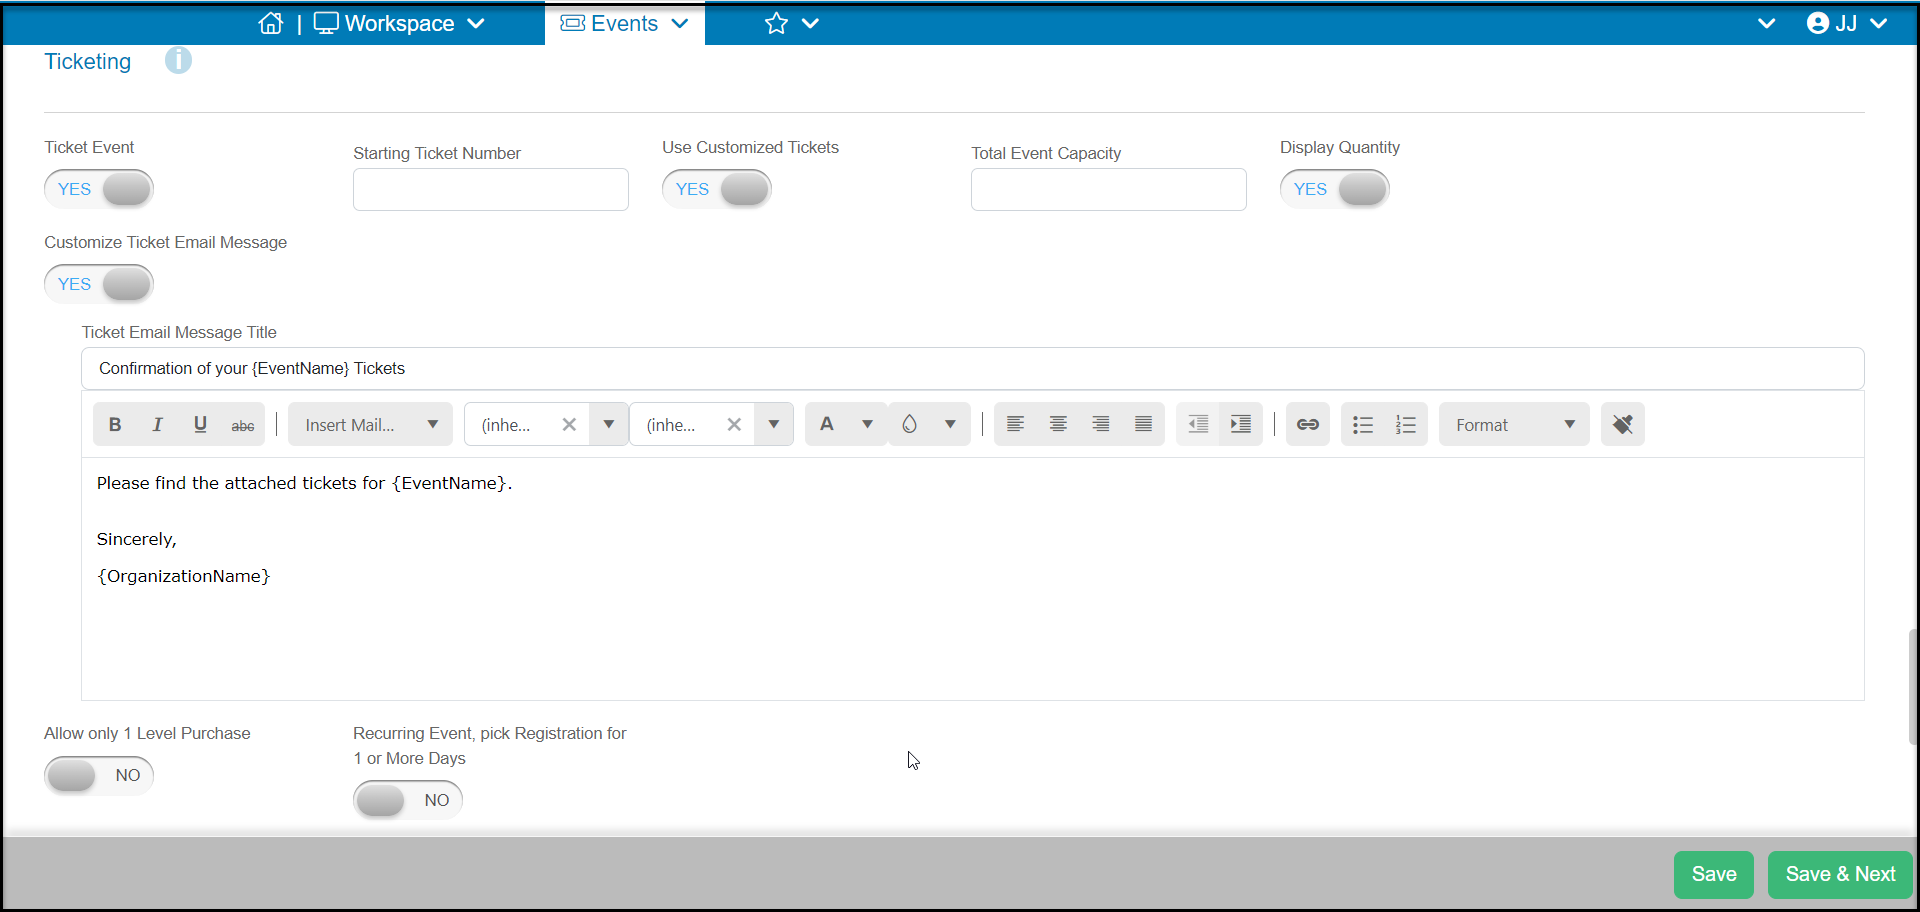Apply italic formatting

click(x=157, y=424)
